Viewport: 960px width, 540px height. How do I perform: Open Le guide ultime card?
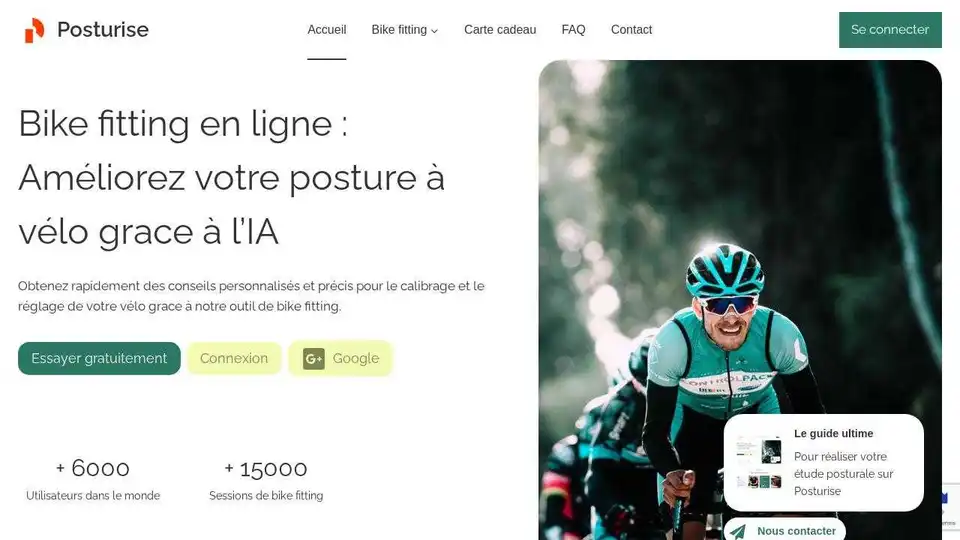823,462
